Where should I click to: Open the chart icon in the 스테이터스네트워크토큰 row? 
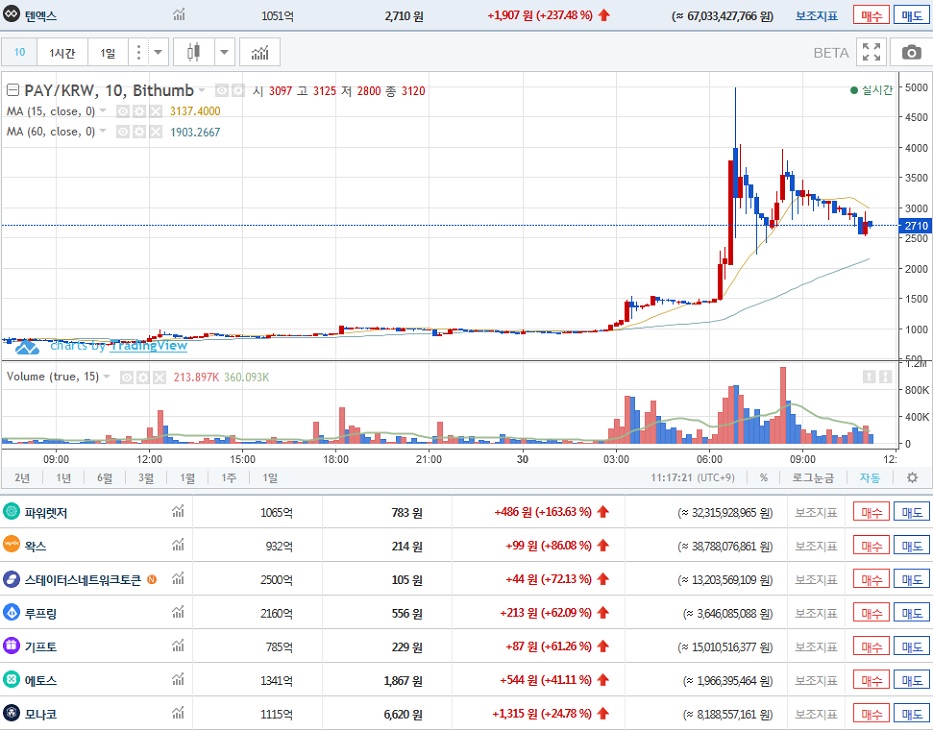click(x=178, y=578)
